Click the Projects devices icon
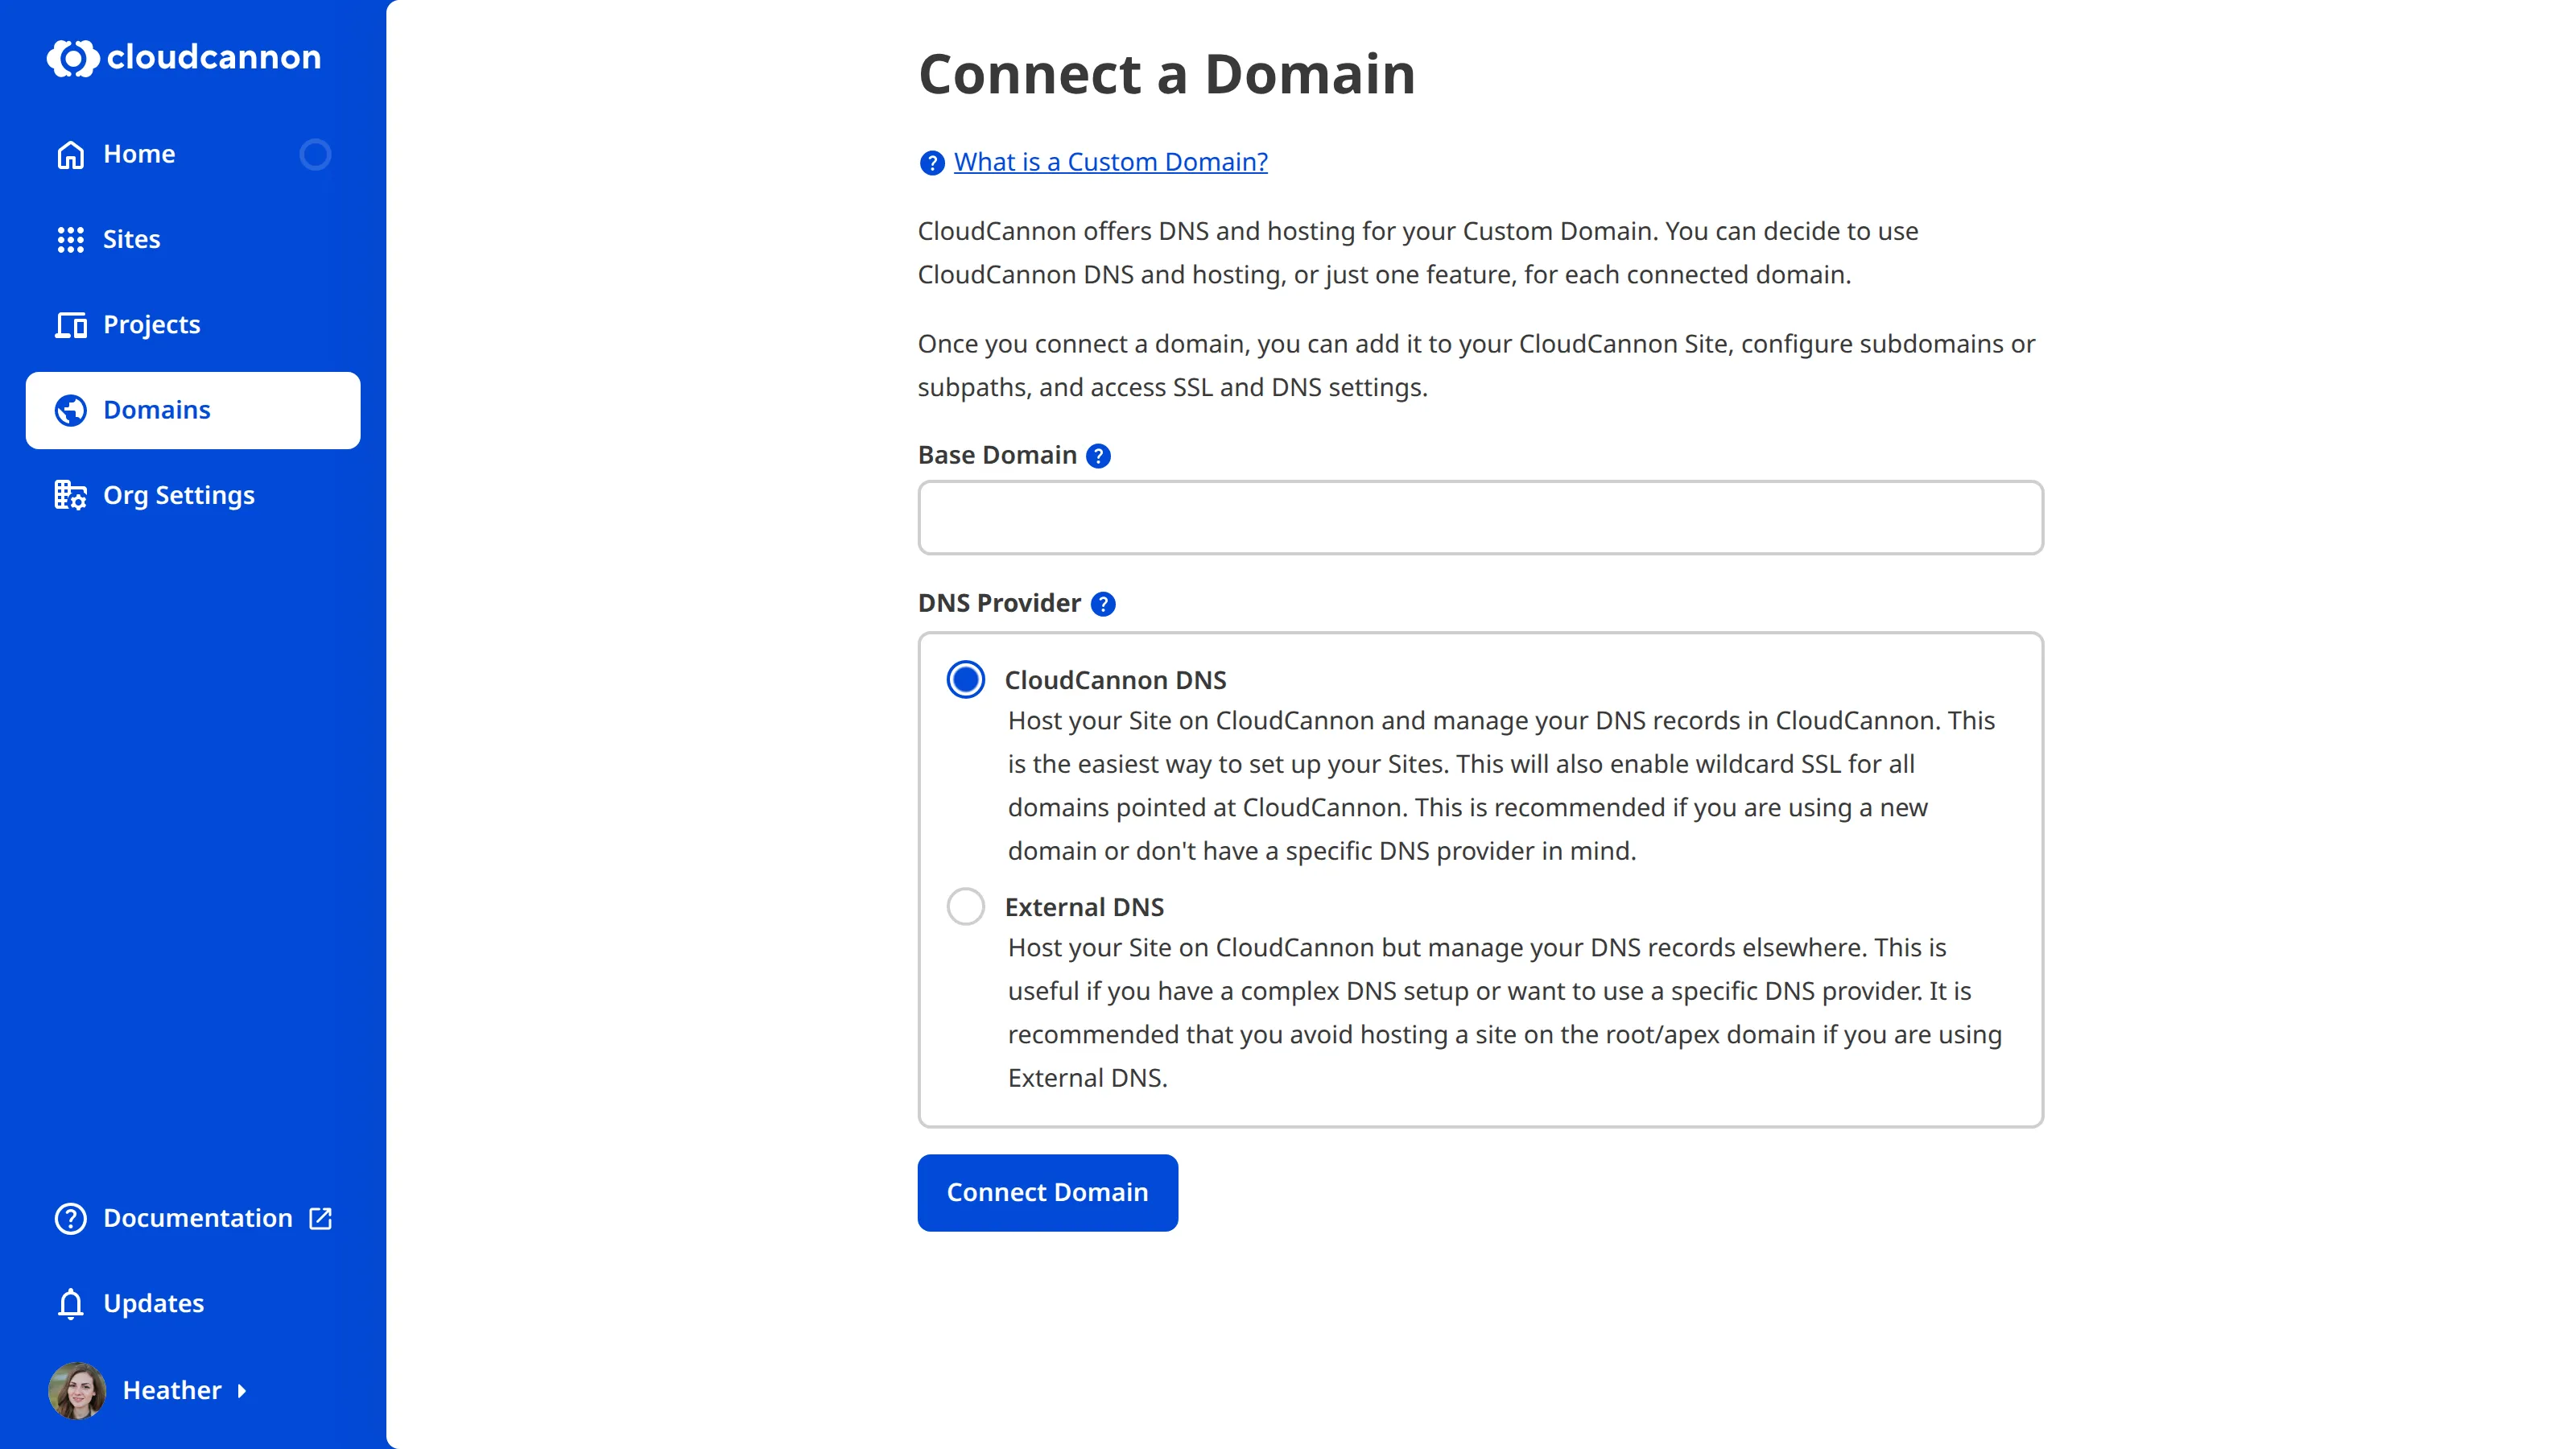Viewport: 2576px width, 1449px height. point(70,325)
